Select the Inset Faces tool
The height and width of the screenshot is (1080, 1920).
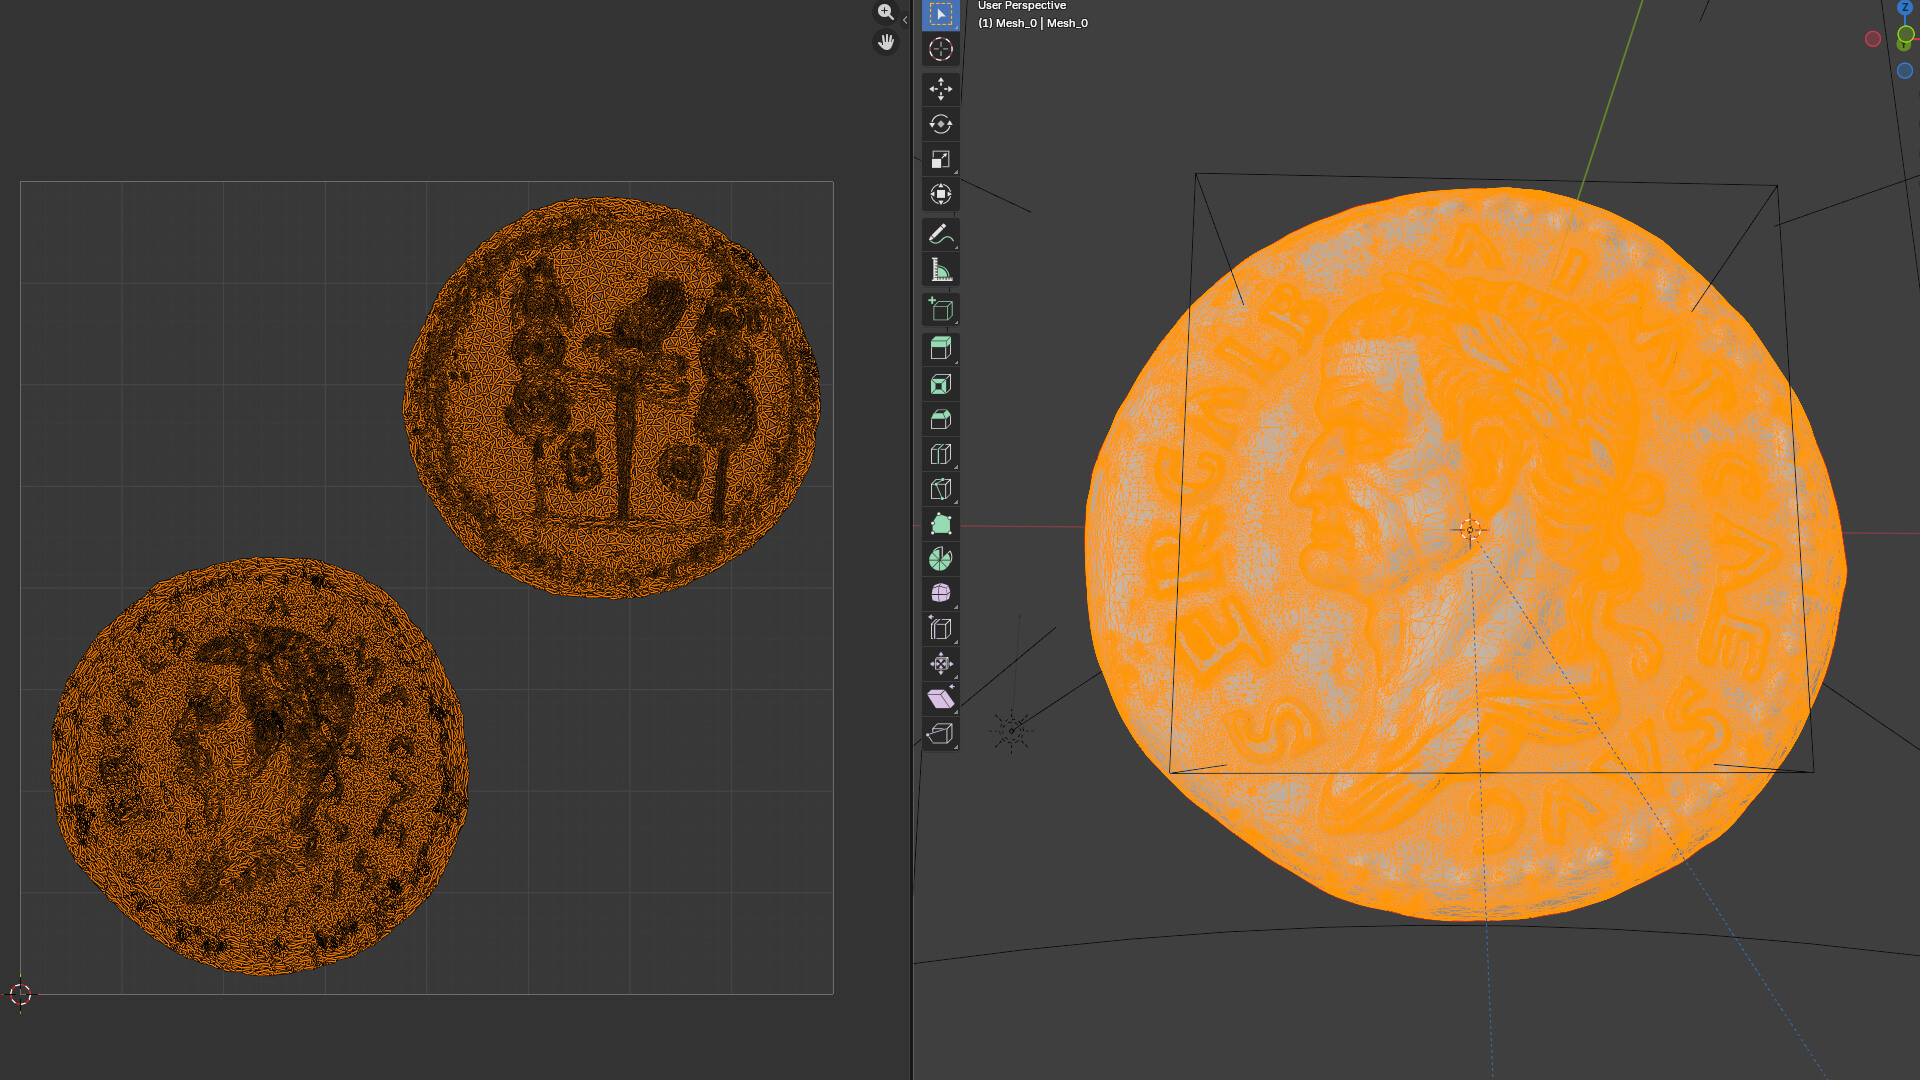pos(940,384)
